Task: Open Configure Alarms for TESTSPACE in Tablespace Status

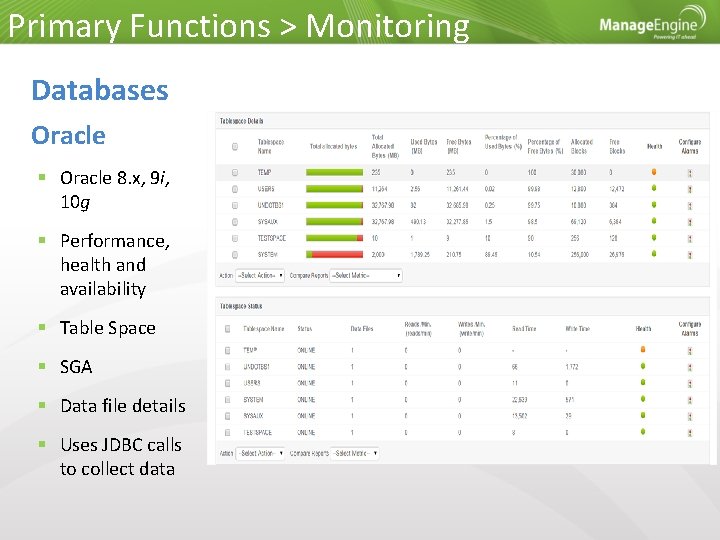Action: (x=690, y=433)
